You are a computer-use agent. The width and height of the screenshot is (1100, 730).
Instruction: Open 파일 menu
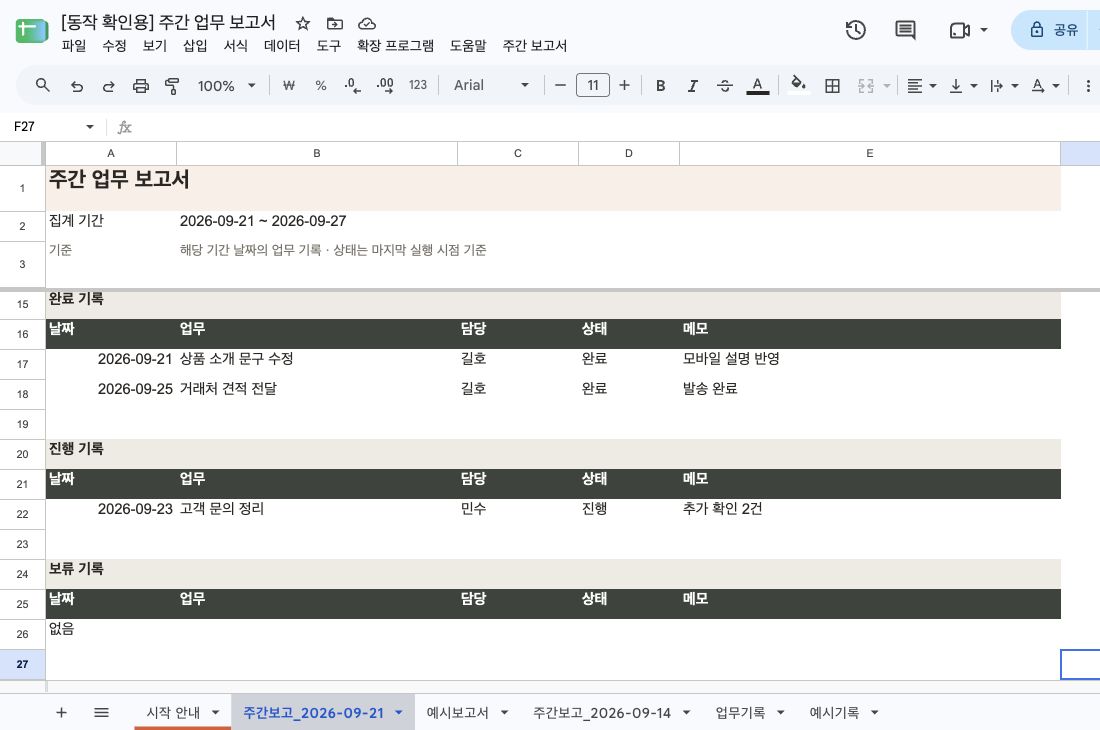74,46
